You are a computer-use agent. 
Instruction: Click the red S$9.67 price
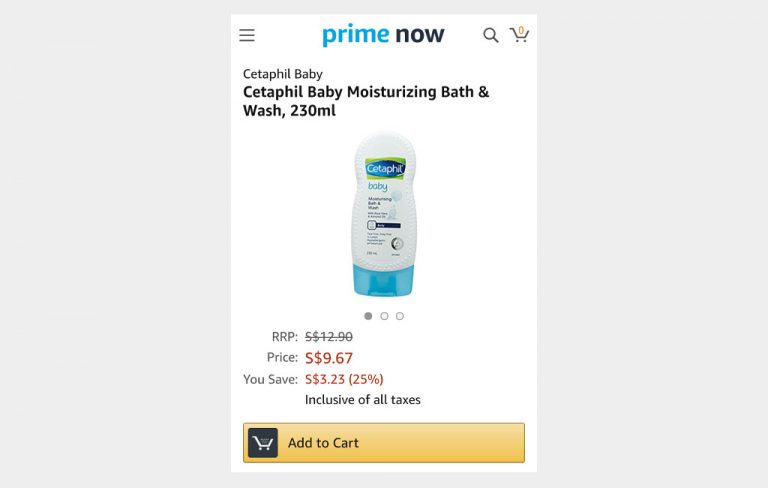(329, 358)
